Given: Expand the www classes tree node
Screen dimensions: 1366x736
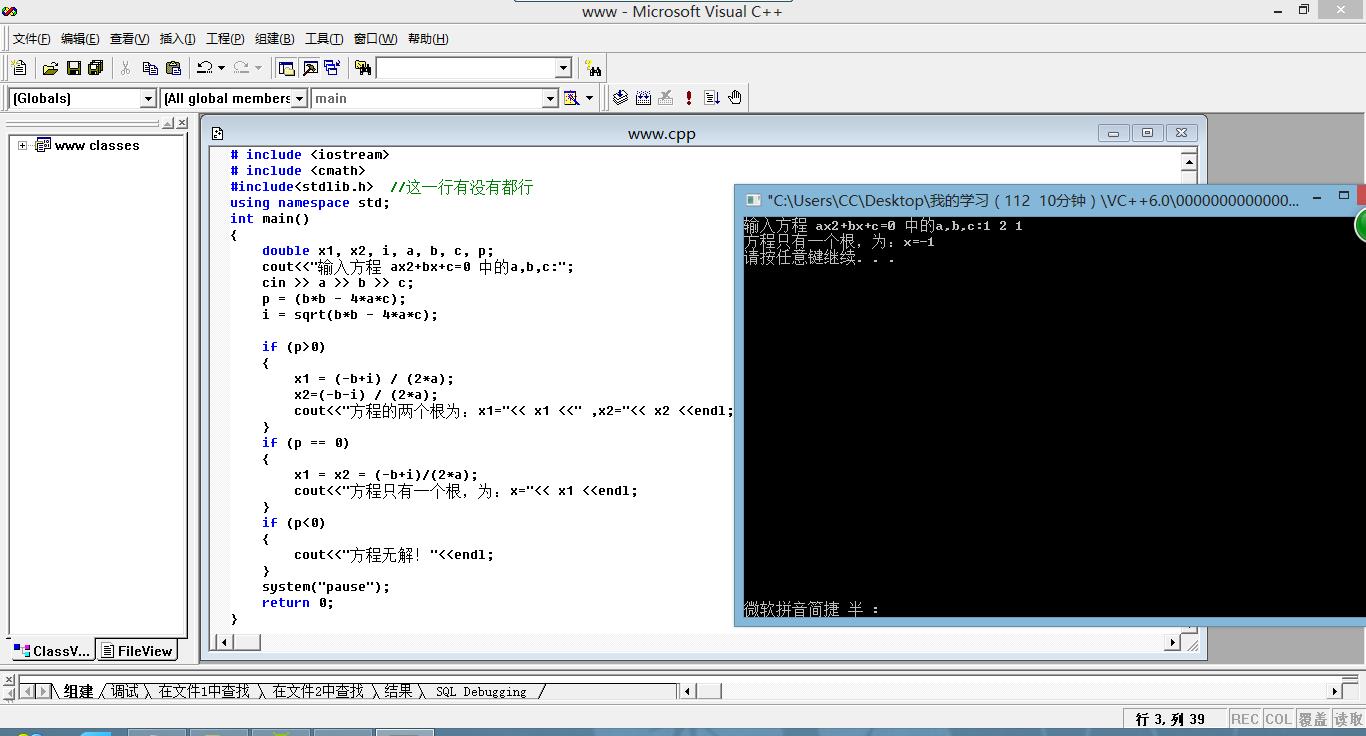Looking at the screenshot, I should pyautogui.click(x=22, y=145).
